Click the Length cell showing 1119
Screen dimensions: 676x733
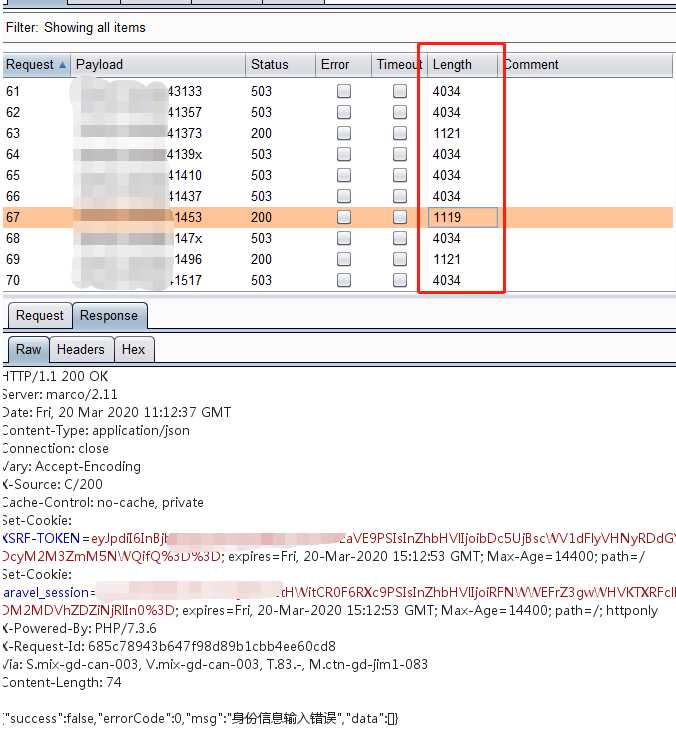tap(462, 217)
